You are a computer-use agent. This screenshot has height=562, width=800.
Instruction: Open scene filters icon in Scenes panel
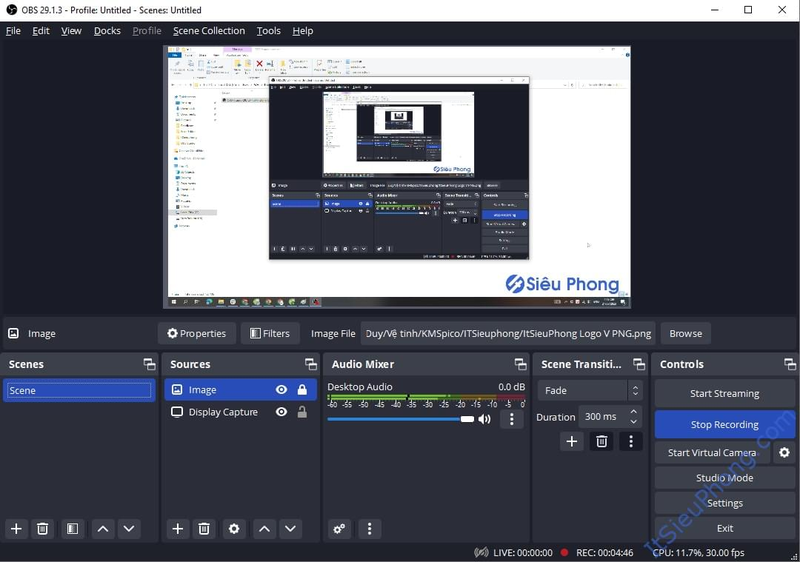coord(72,529)
